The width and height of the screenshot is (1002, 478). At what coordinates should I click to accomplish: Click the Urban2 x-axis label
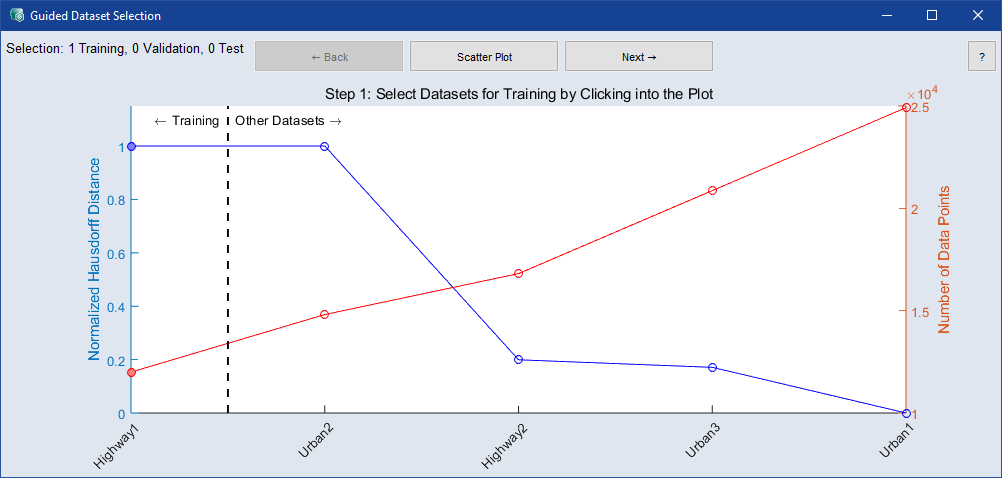pyautogui.click(x=316, y=438)
